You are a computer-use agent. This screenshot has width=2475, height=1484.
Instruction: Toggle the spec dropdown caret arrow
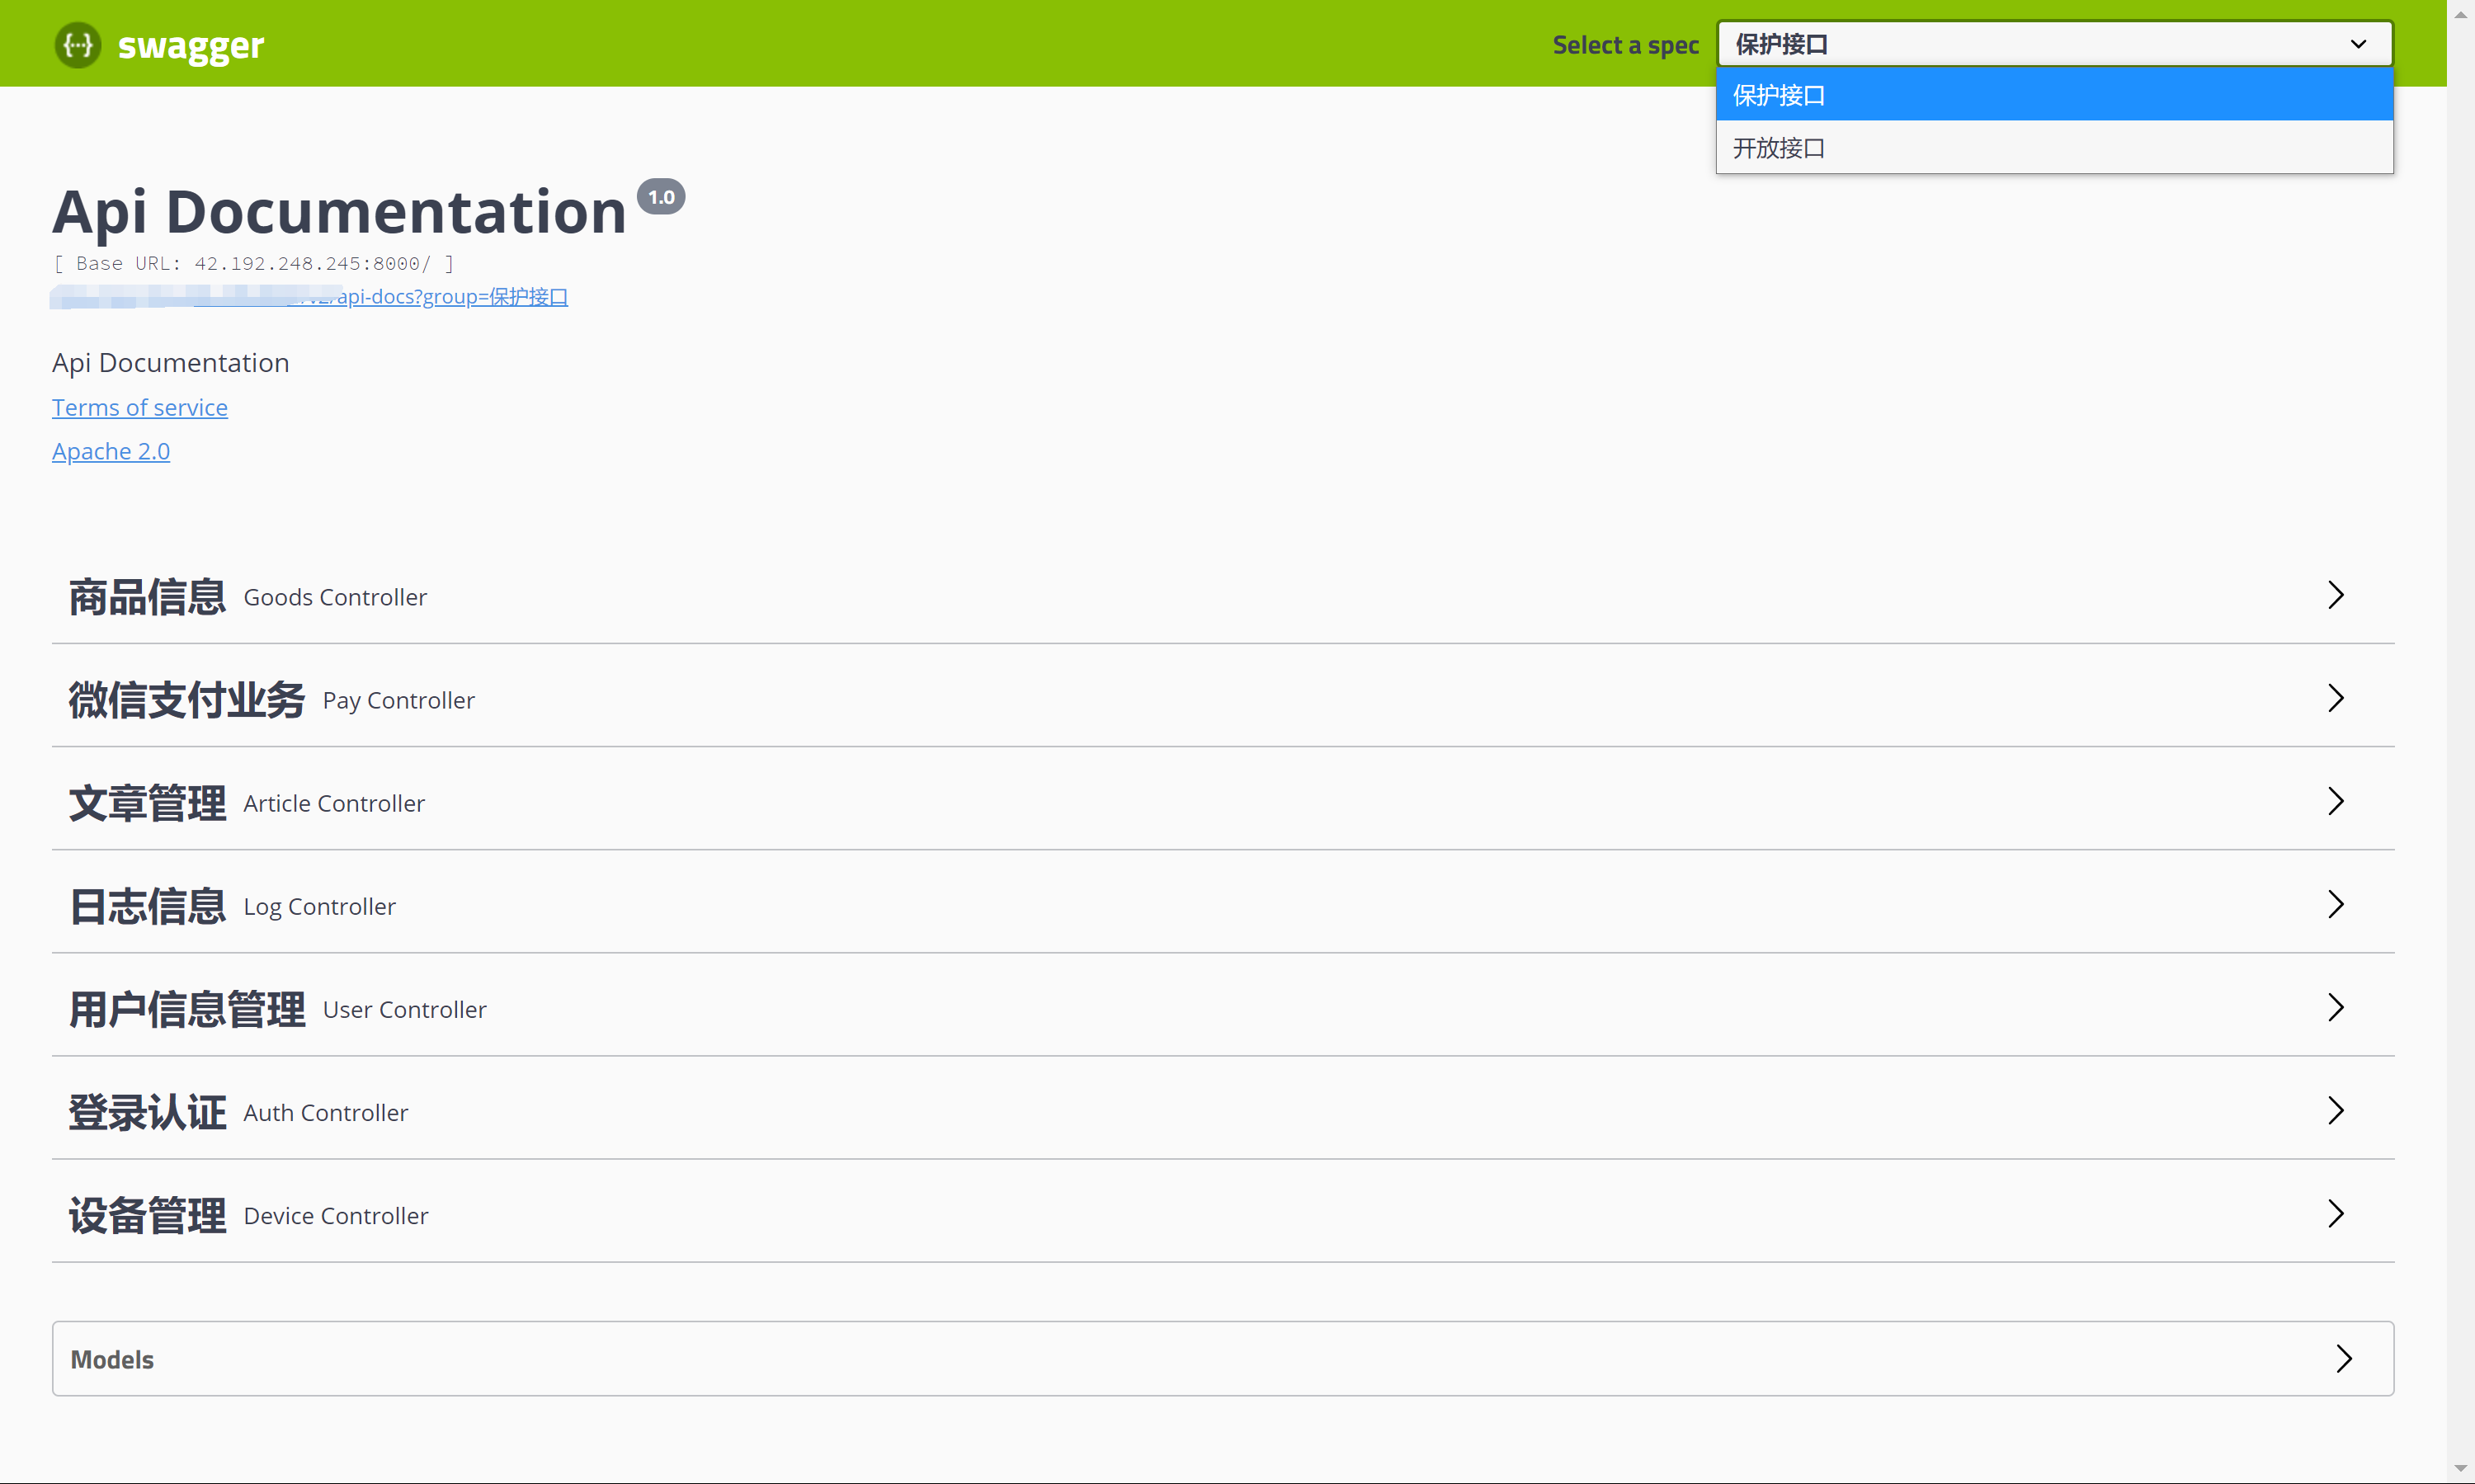tap(2358, 44)
